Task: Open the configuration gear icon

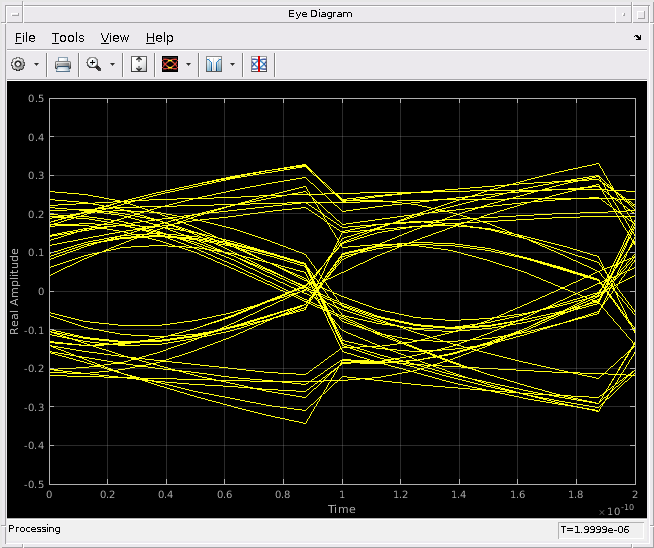Action: coord(18,64)
